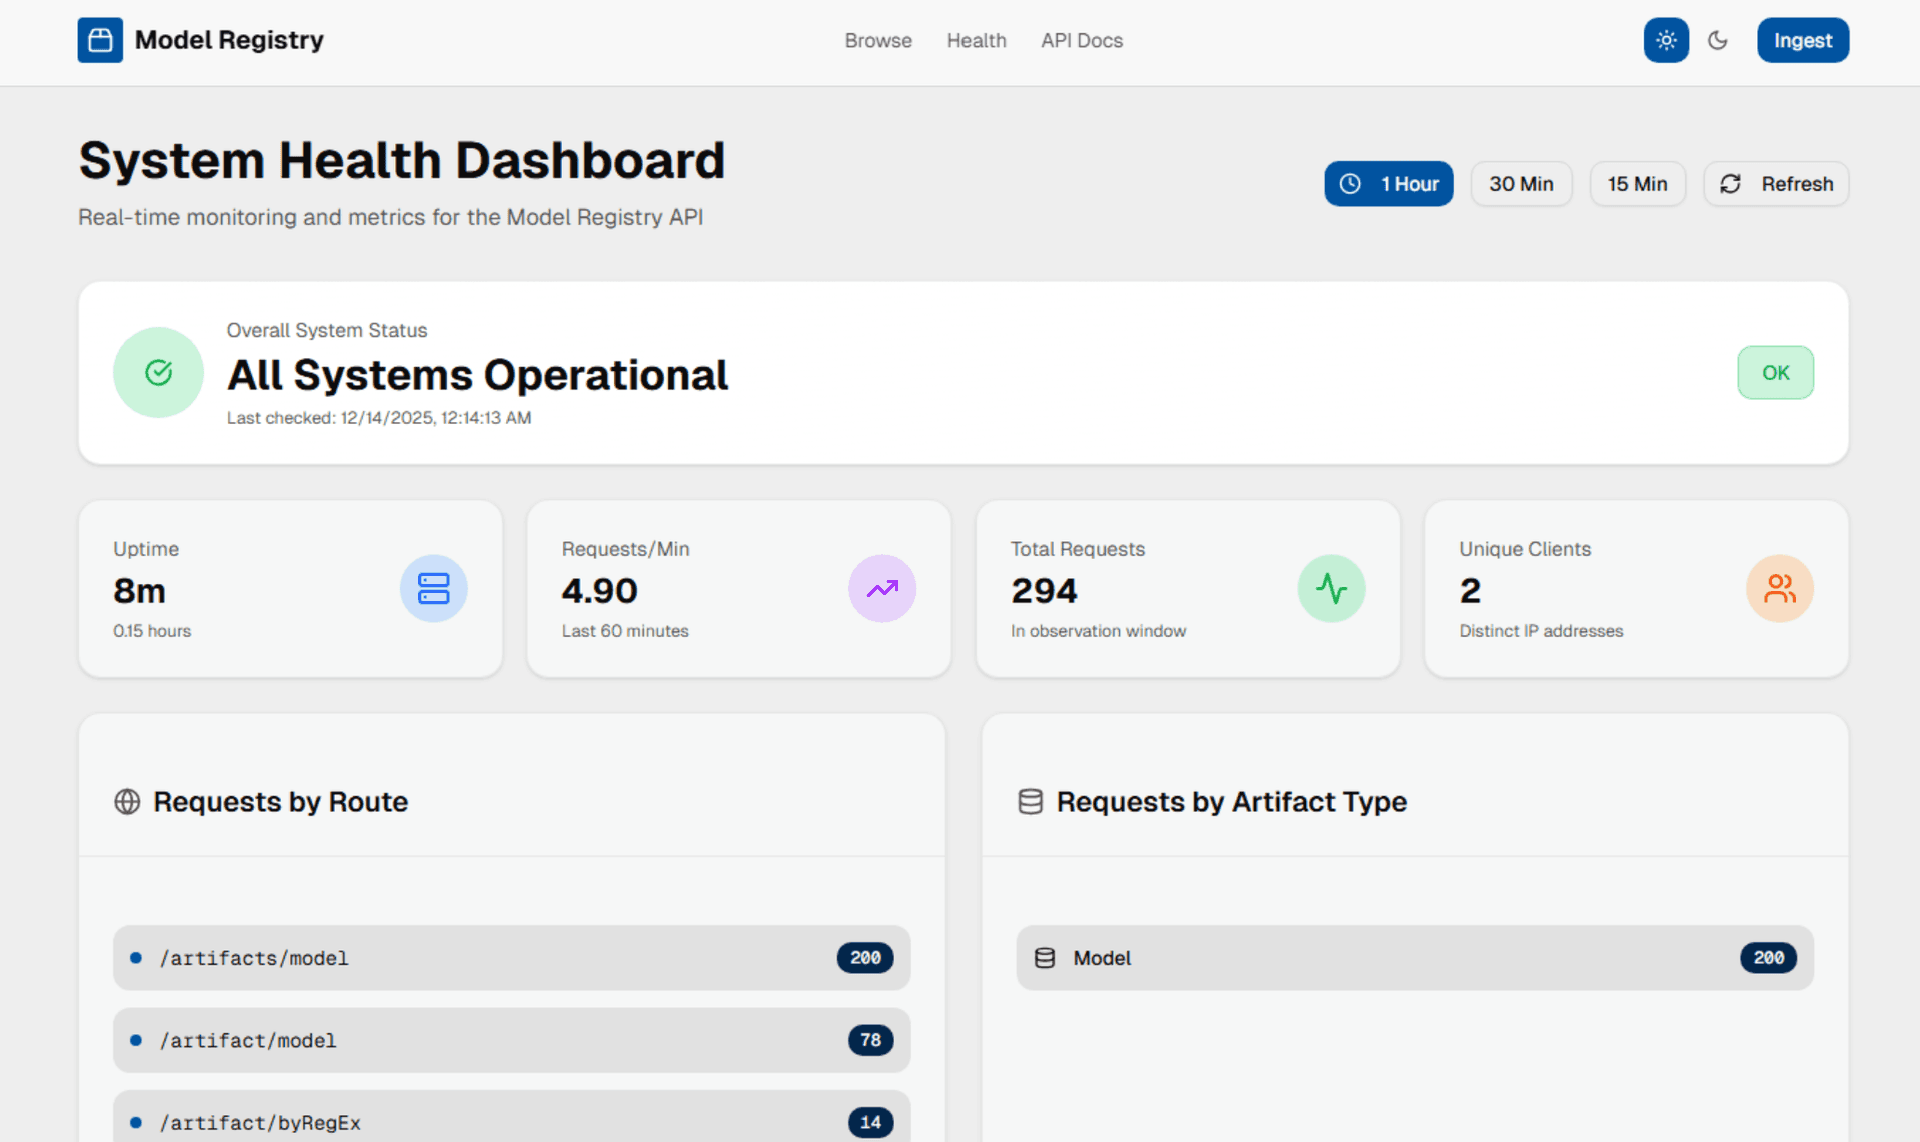This screenshot has width=1920, height=1142.
Task: Open the Browse page
Action: 877,41
